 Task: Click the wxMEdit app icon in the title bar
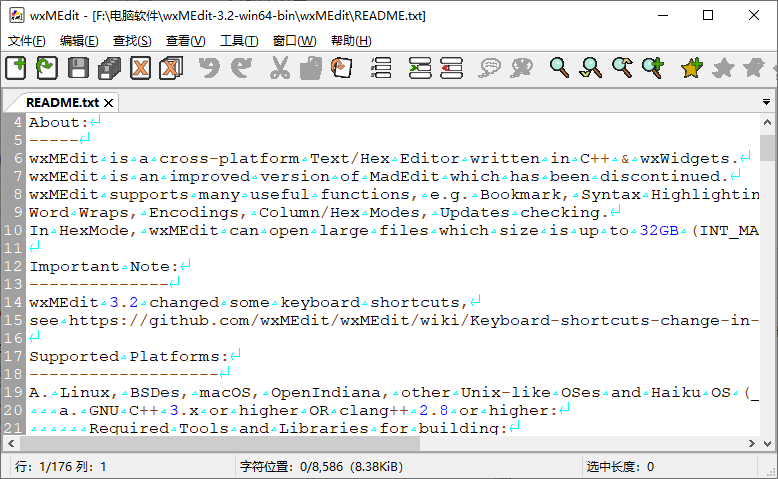click(16, 15)
